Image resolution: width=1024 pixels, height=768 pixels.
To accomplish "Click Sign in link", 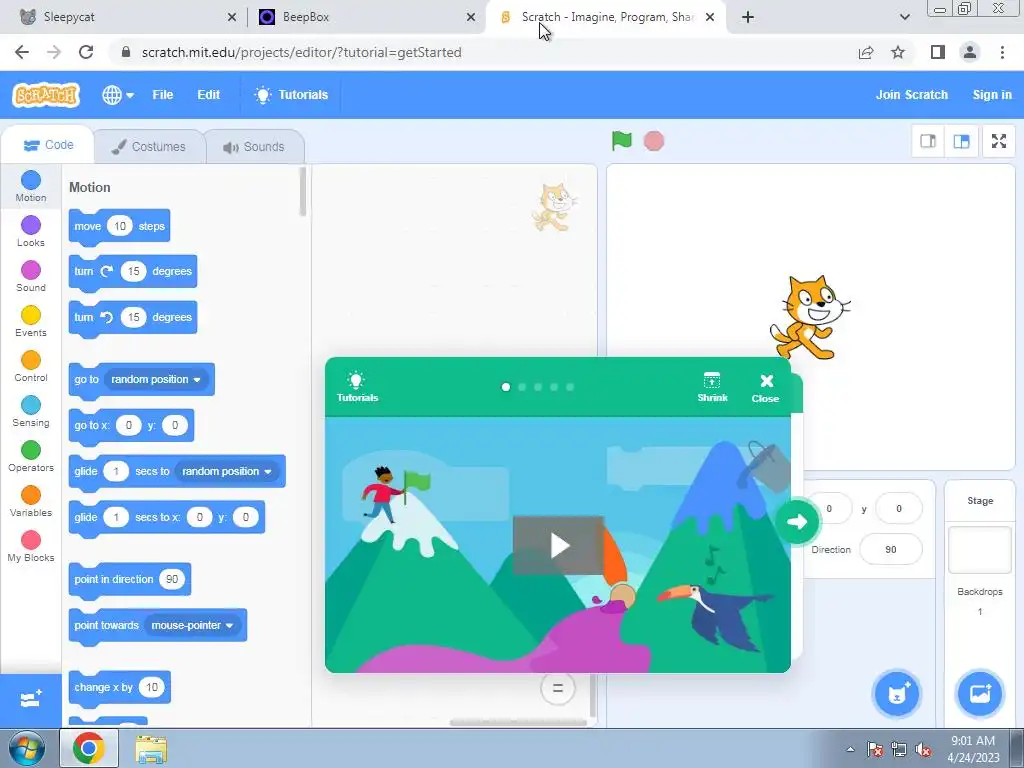I will coord(992,95).
